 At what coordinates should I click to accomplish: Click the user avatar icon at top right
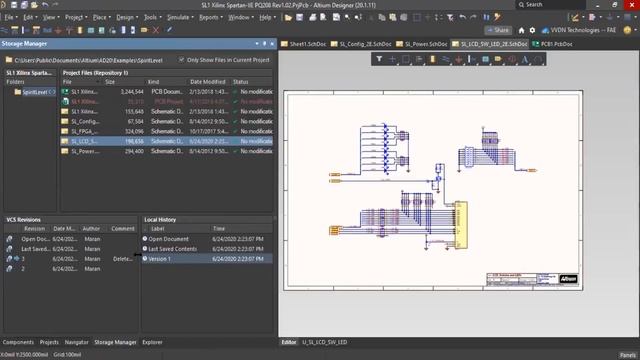coord(627,30)
